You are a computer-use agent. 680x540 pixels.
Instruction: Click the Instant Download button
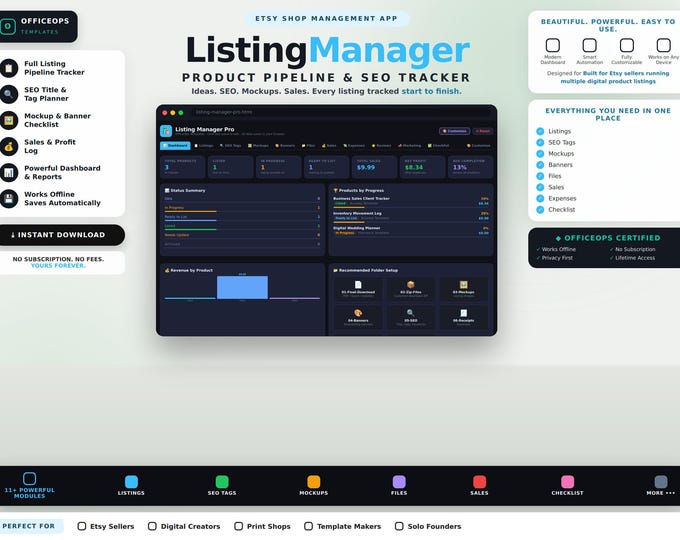(x=60, y=235)
